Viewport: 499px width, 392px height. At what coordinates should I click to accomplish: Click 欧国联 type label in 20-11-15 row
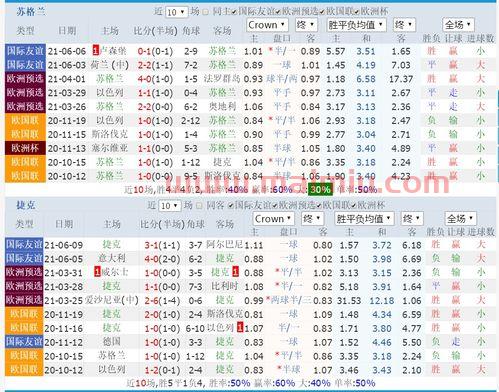[x=25, y=134]
